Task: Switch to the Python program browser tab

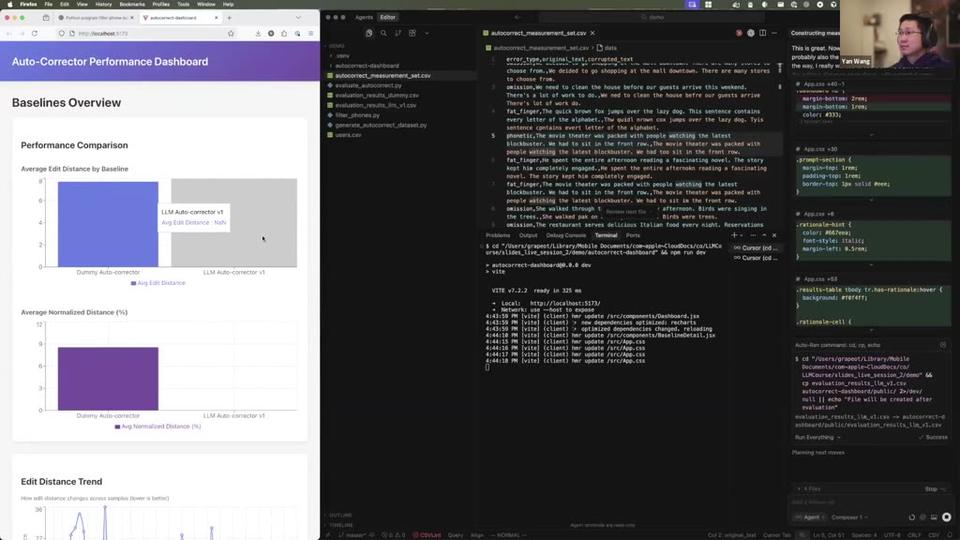Action: pyautogui.click(x=96, y=18)
